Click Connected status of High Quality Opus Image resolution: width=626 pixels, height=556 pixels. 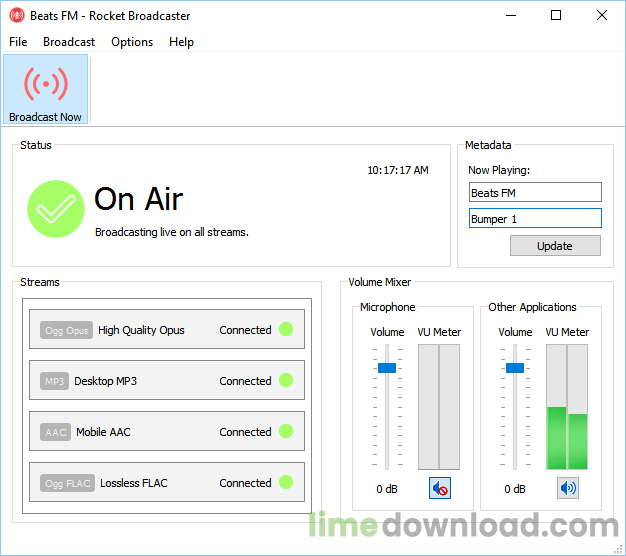click(x=246, y=330)
